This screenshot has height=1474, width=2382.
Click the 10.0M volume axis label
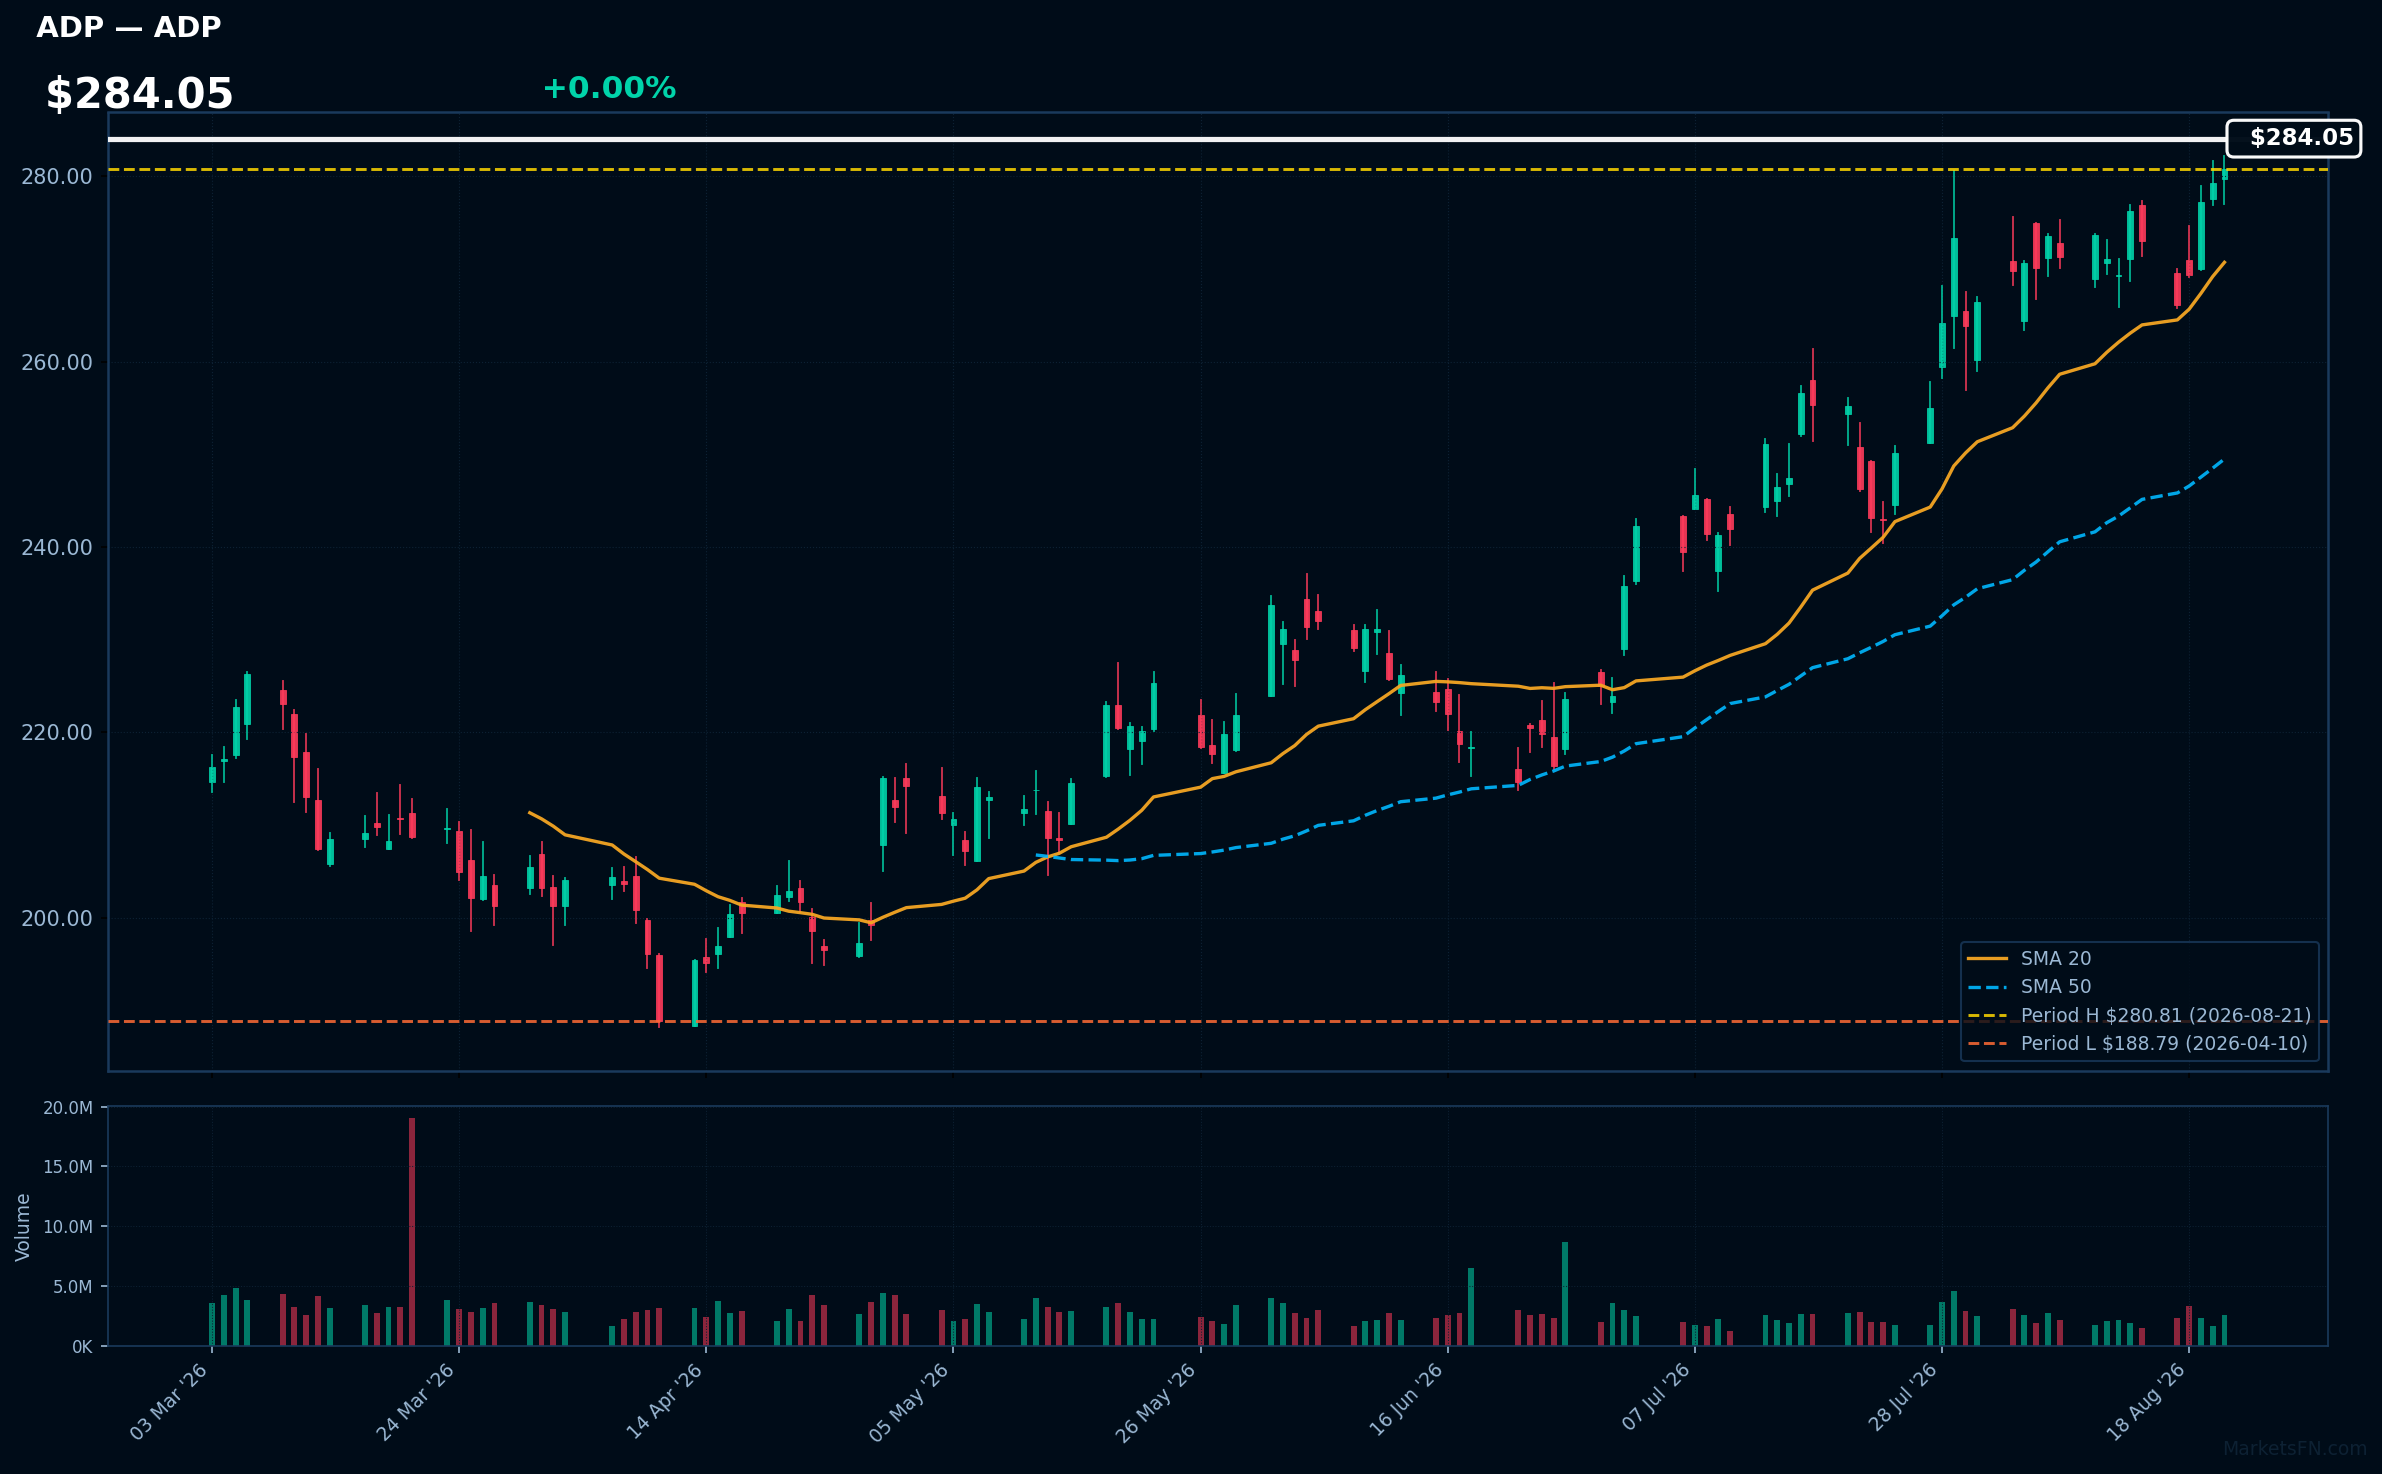pyautogui.click(x=68, y=1227)
